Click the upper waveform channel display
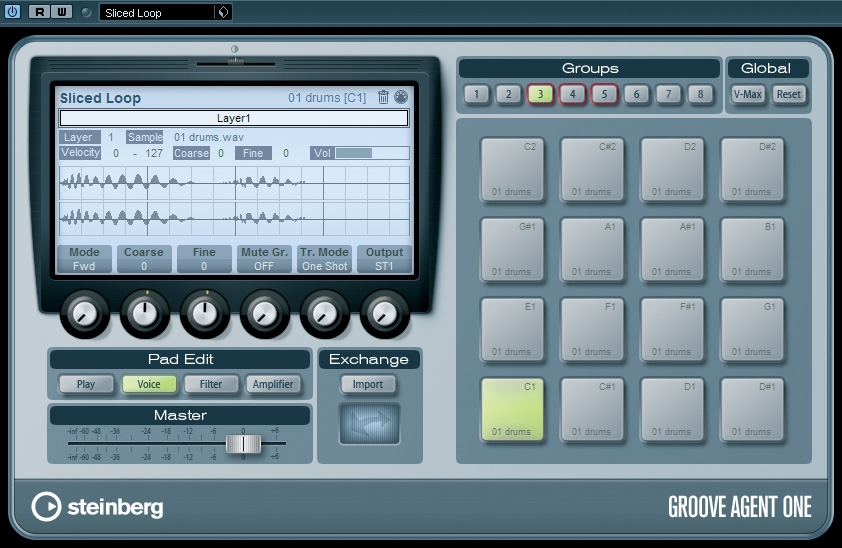This screenshot has width=842, height=548. pos(234,183)
